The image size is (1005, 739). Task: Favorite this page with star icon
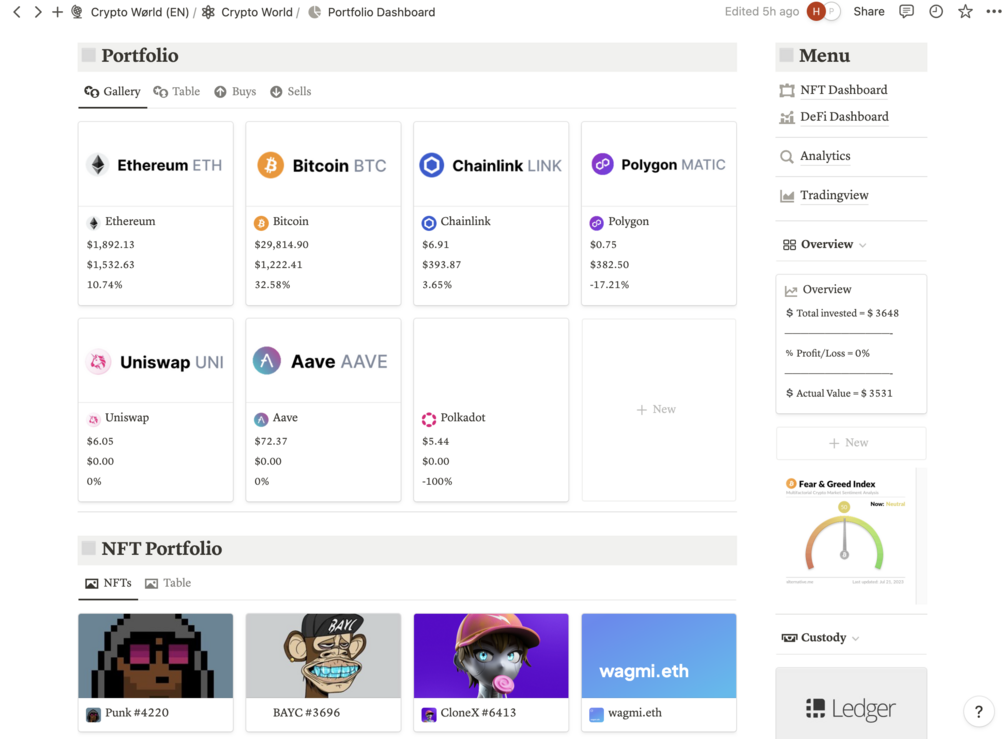pos(965,12)
